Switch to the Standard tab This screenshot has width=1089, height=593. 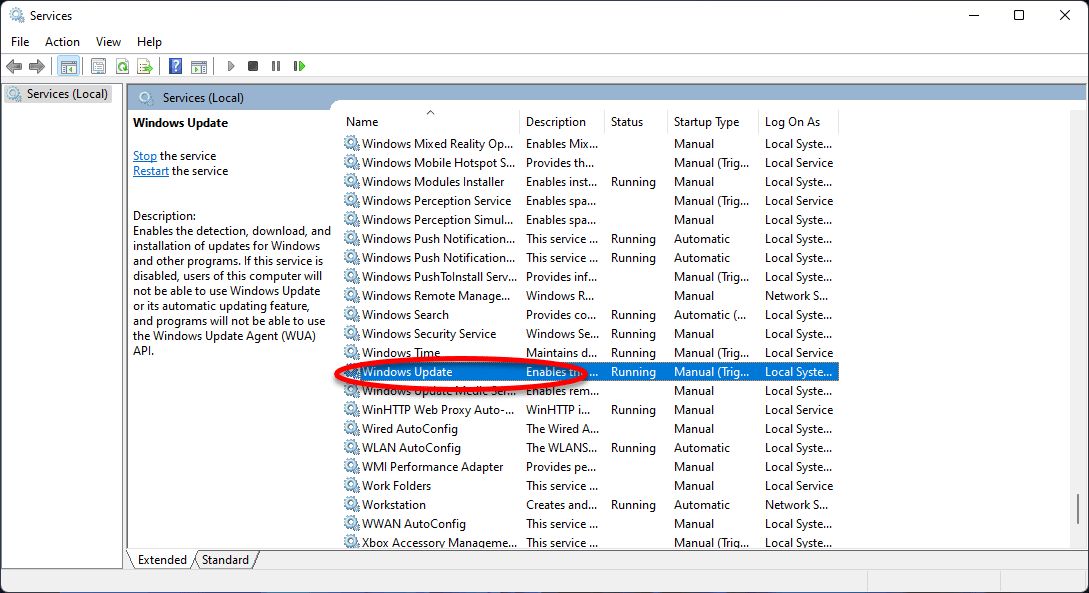point(225,560)
